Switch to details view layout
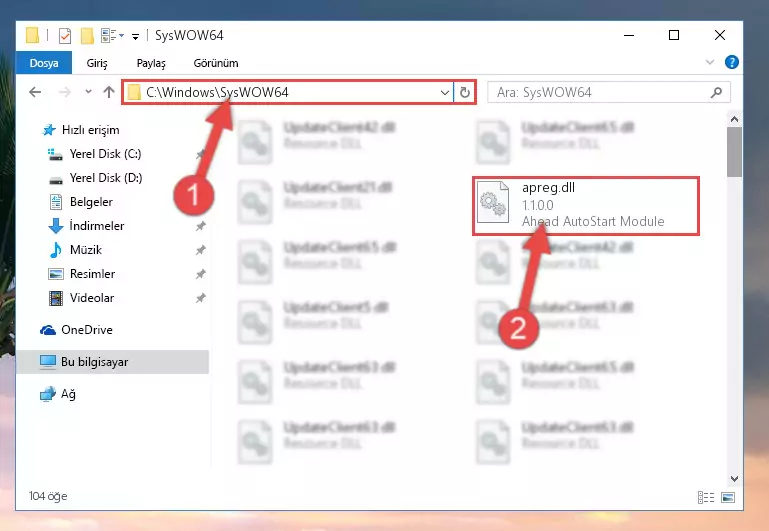This screenshot has height=531, width=769. coord(706,498)
